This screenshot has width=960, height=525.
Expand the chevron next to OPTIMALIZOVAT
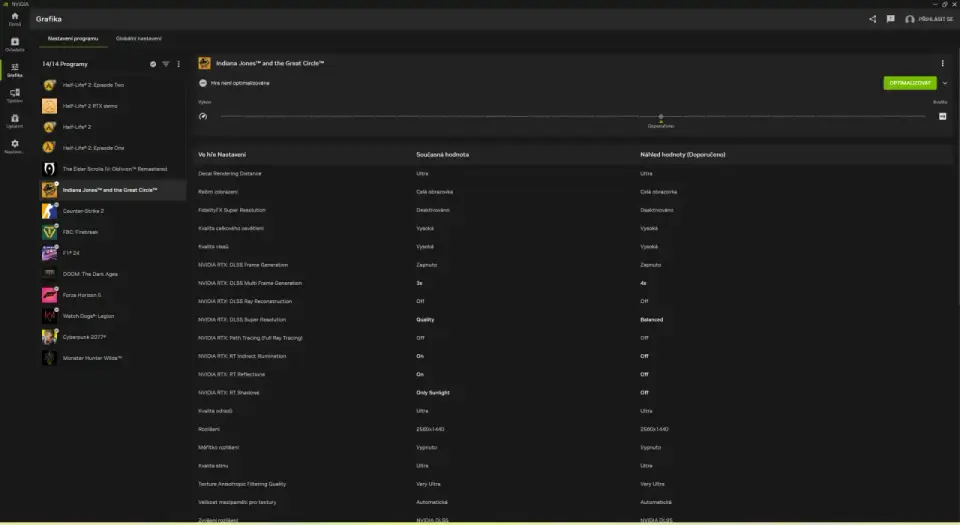coord(945,83)
